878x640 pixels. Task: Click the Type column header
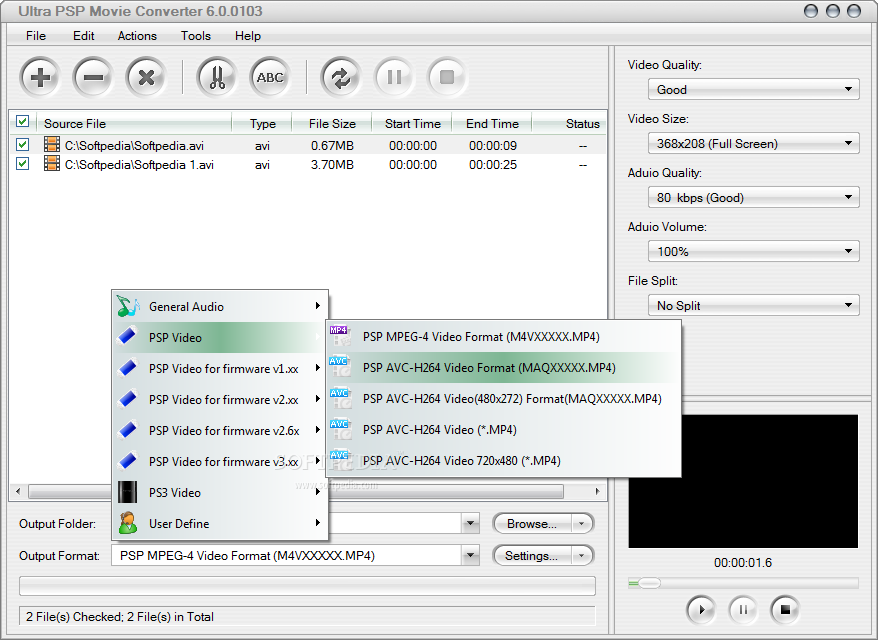coord(263,123)
